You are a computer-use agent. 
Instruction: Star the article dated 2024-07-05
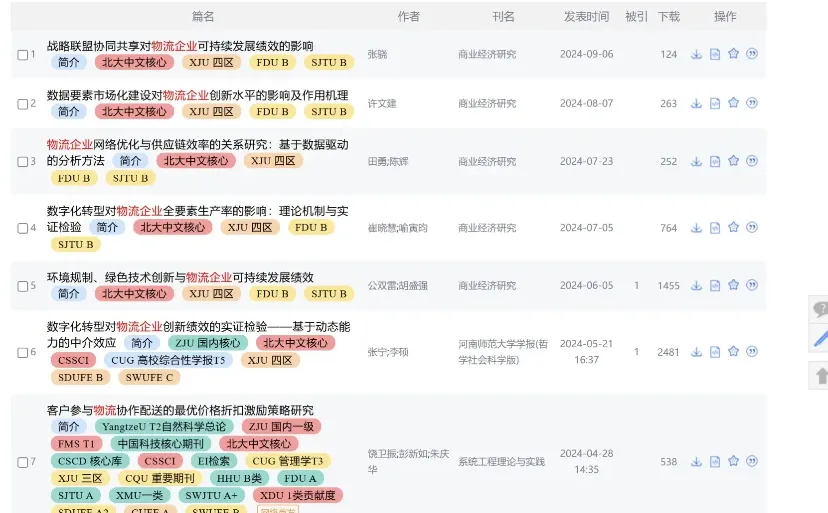[x=733, y=227]
